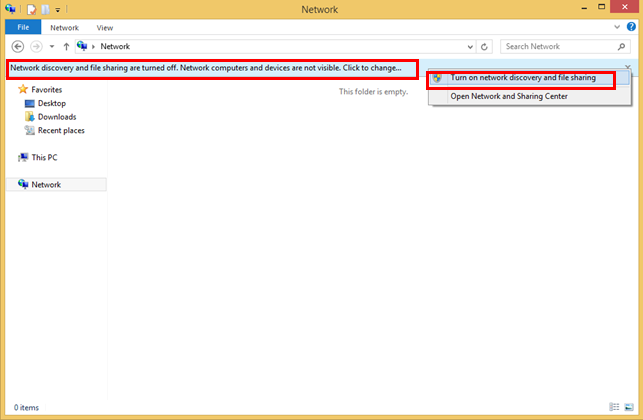
Task: Turn on network discovery and file sharing
Action: (x=529, y=78)
